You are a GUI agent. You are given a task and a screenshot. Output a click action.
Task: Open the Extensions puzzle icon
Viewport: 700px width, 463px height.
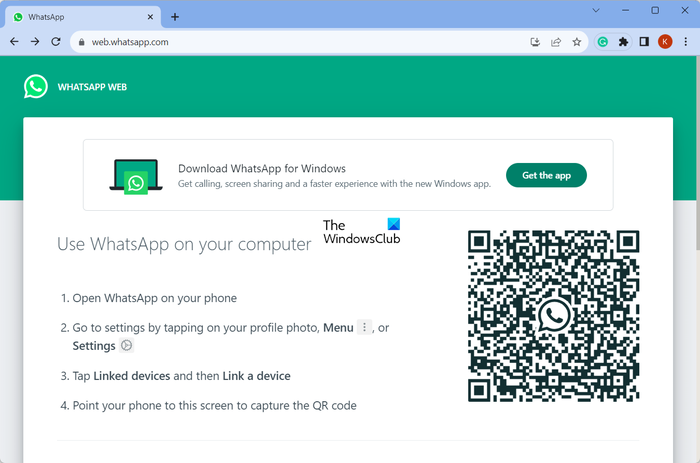[x=623, y=42]
